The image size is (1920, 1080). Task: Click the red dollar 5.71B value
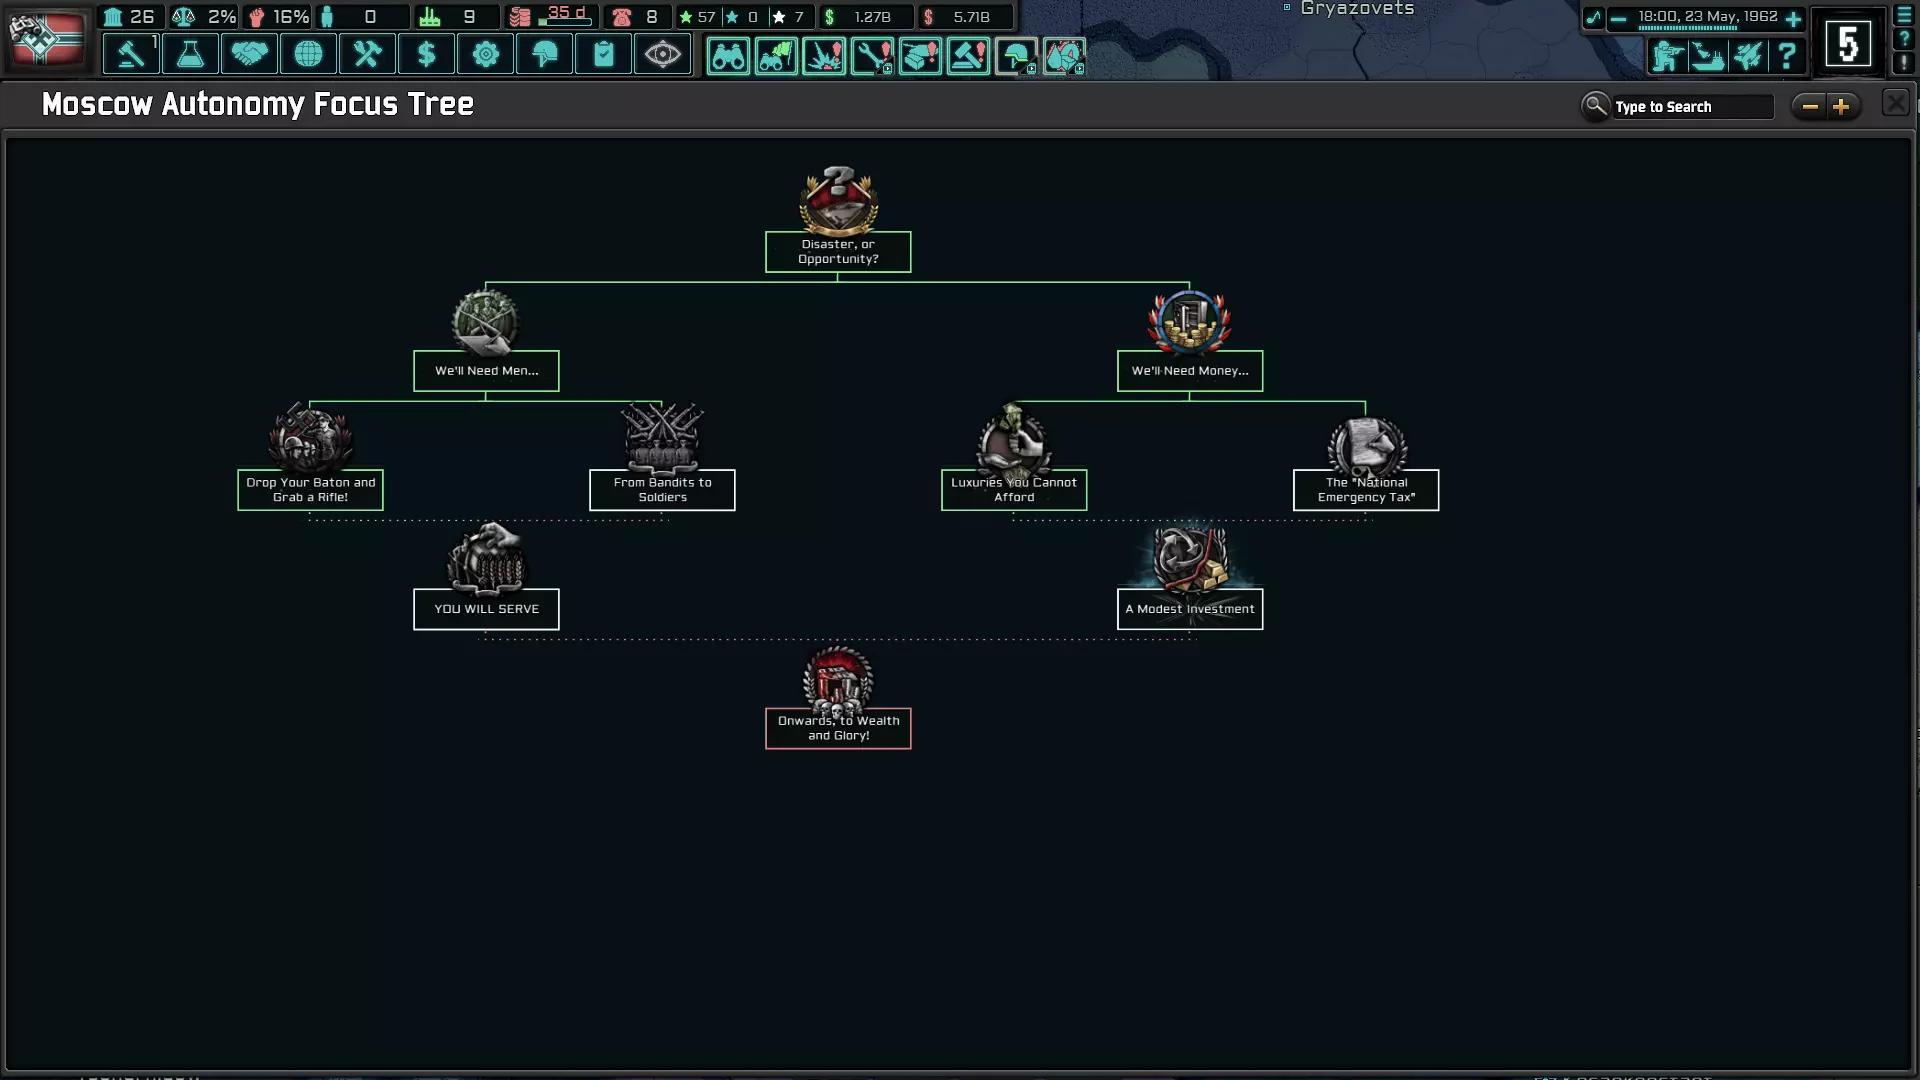(971, 17)
